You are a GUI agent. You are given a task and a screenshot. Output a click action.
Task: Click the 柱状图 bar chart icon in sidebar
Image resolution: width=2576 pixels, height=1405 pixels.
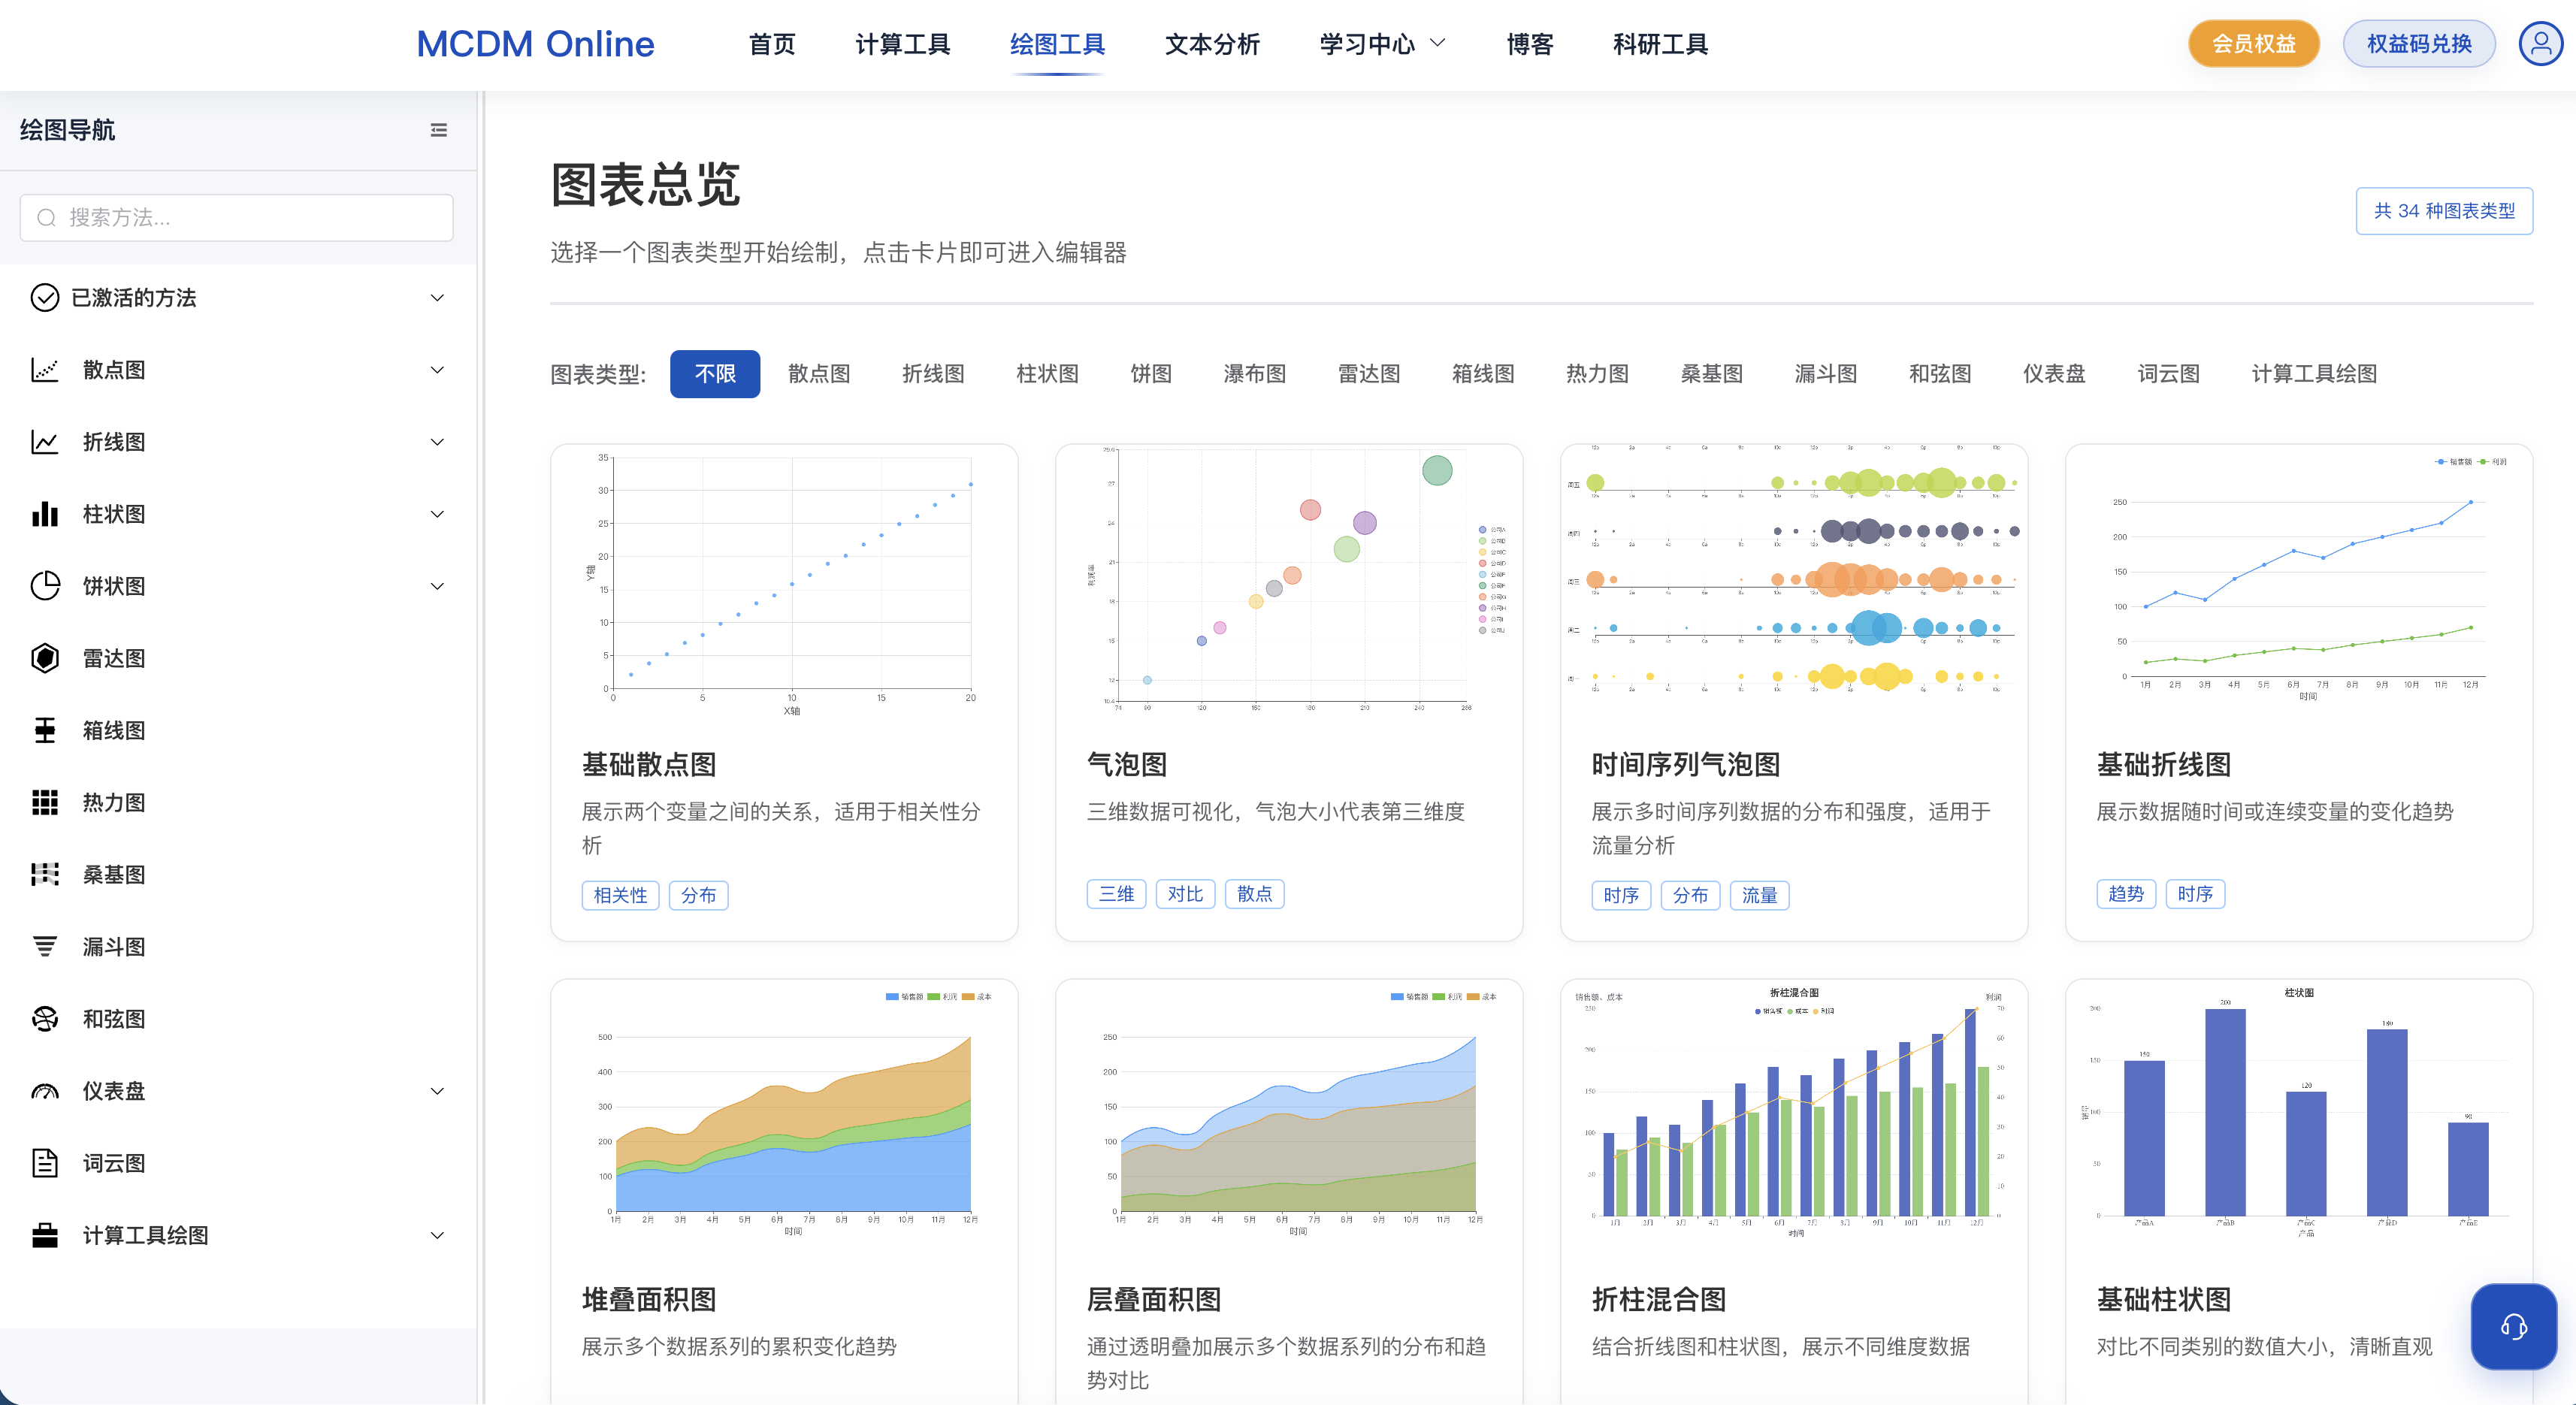(x=44, y=514)
